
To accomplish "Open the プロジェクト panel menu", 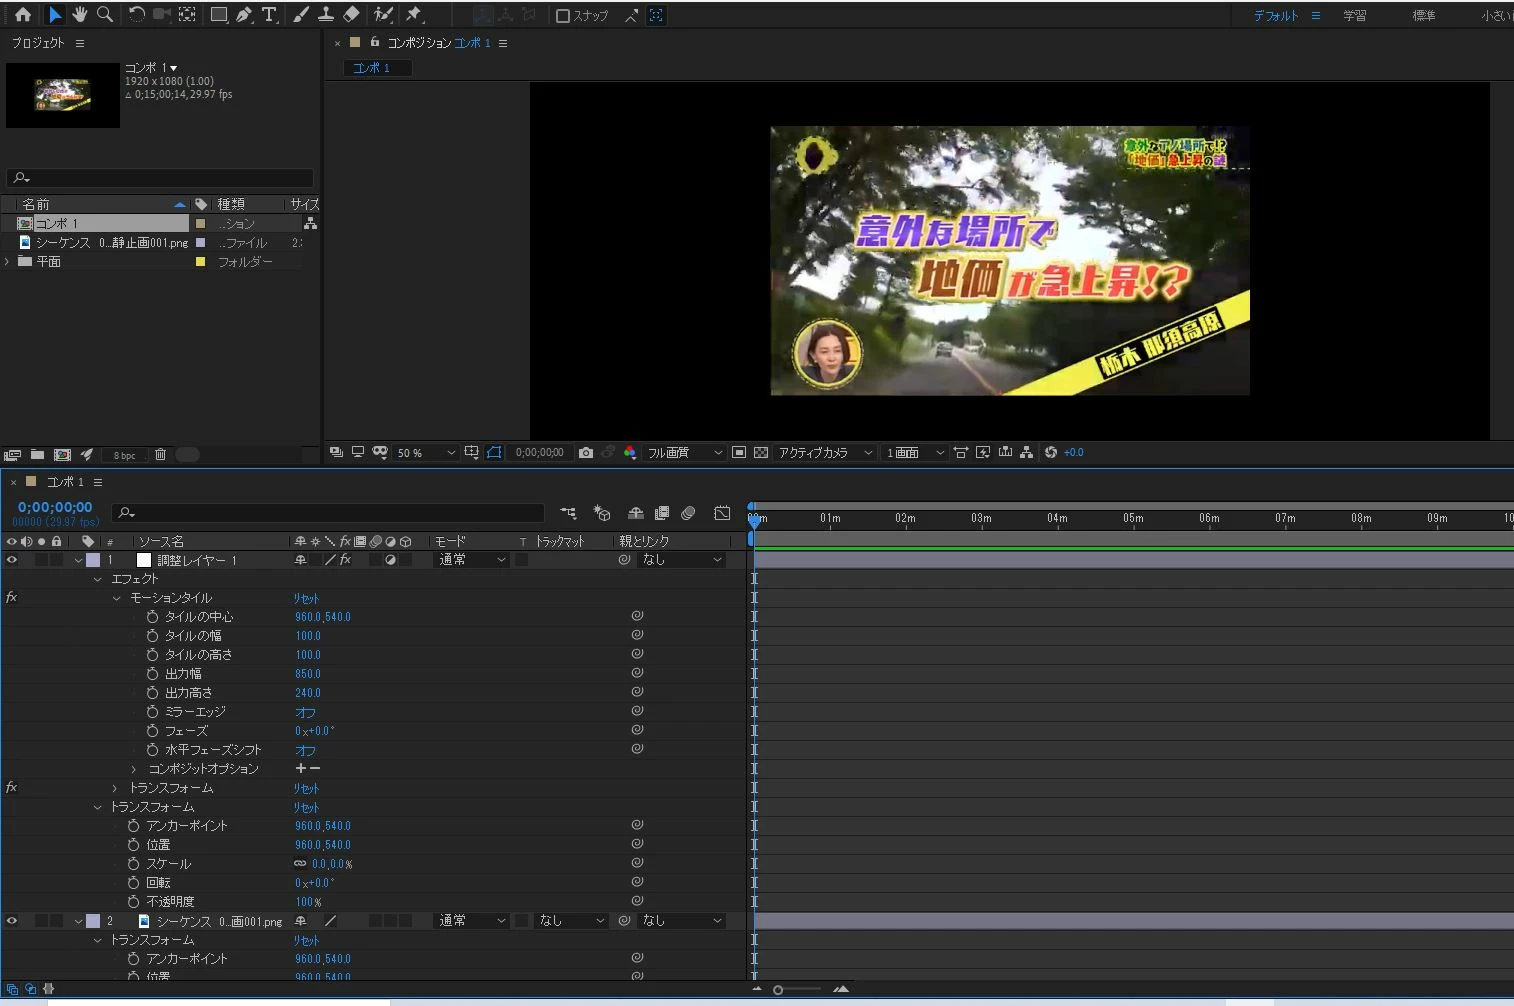I will coord(80,44).
